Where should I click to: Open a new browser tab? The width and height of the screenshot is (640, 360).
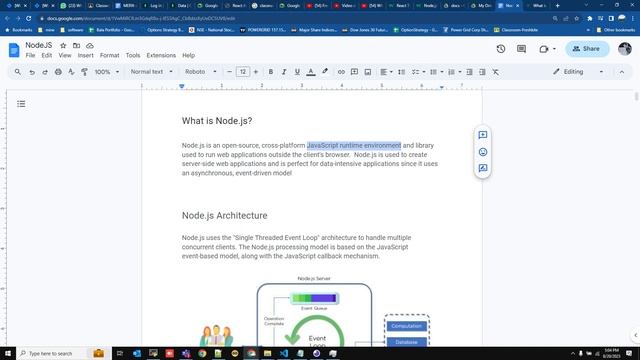coord(558,6)
